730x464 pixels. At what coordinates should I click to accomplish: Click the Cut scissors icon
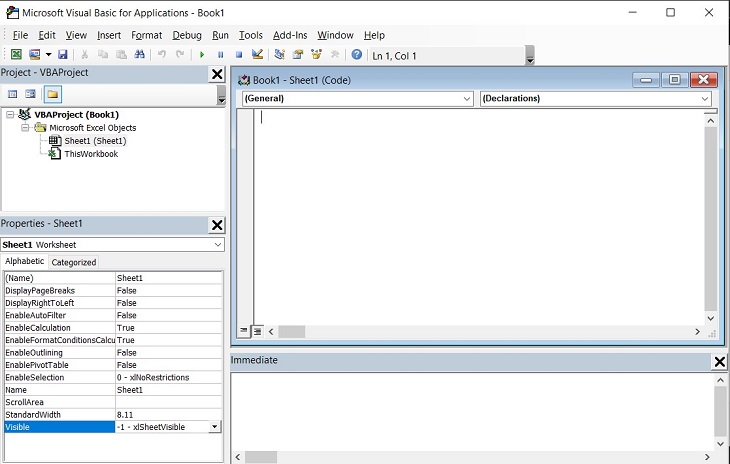click(84, 54)
